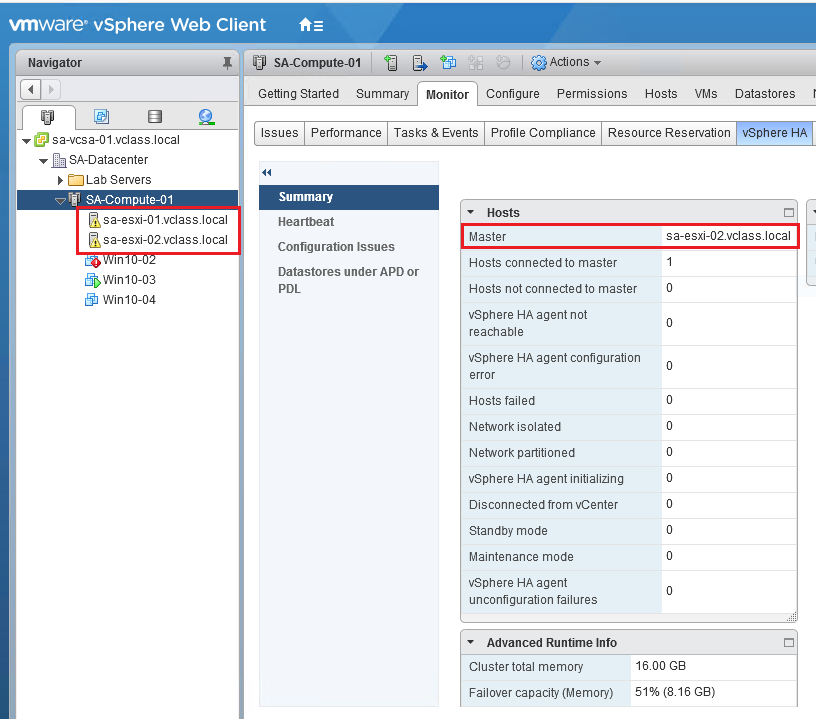The image size is (816, 719).
Task: Open the Datastores tab
Action: click(x=765, y=94)
